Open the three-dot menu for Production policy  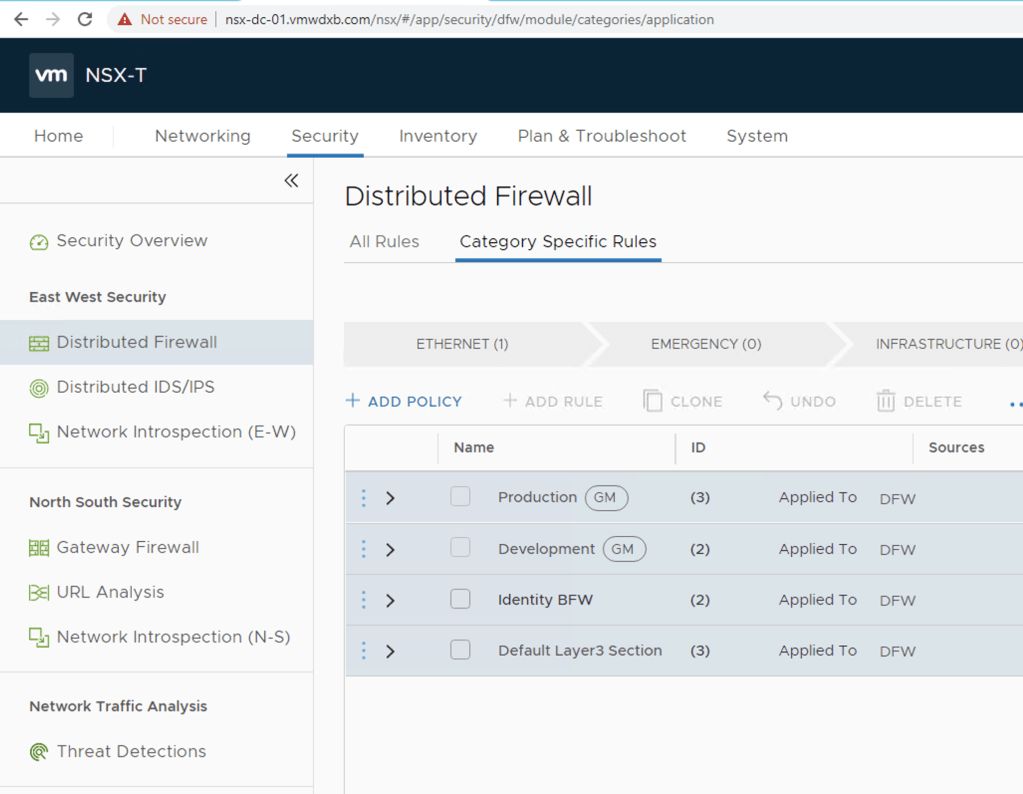tap(363, 498)
